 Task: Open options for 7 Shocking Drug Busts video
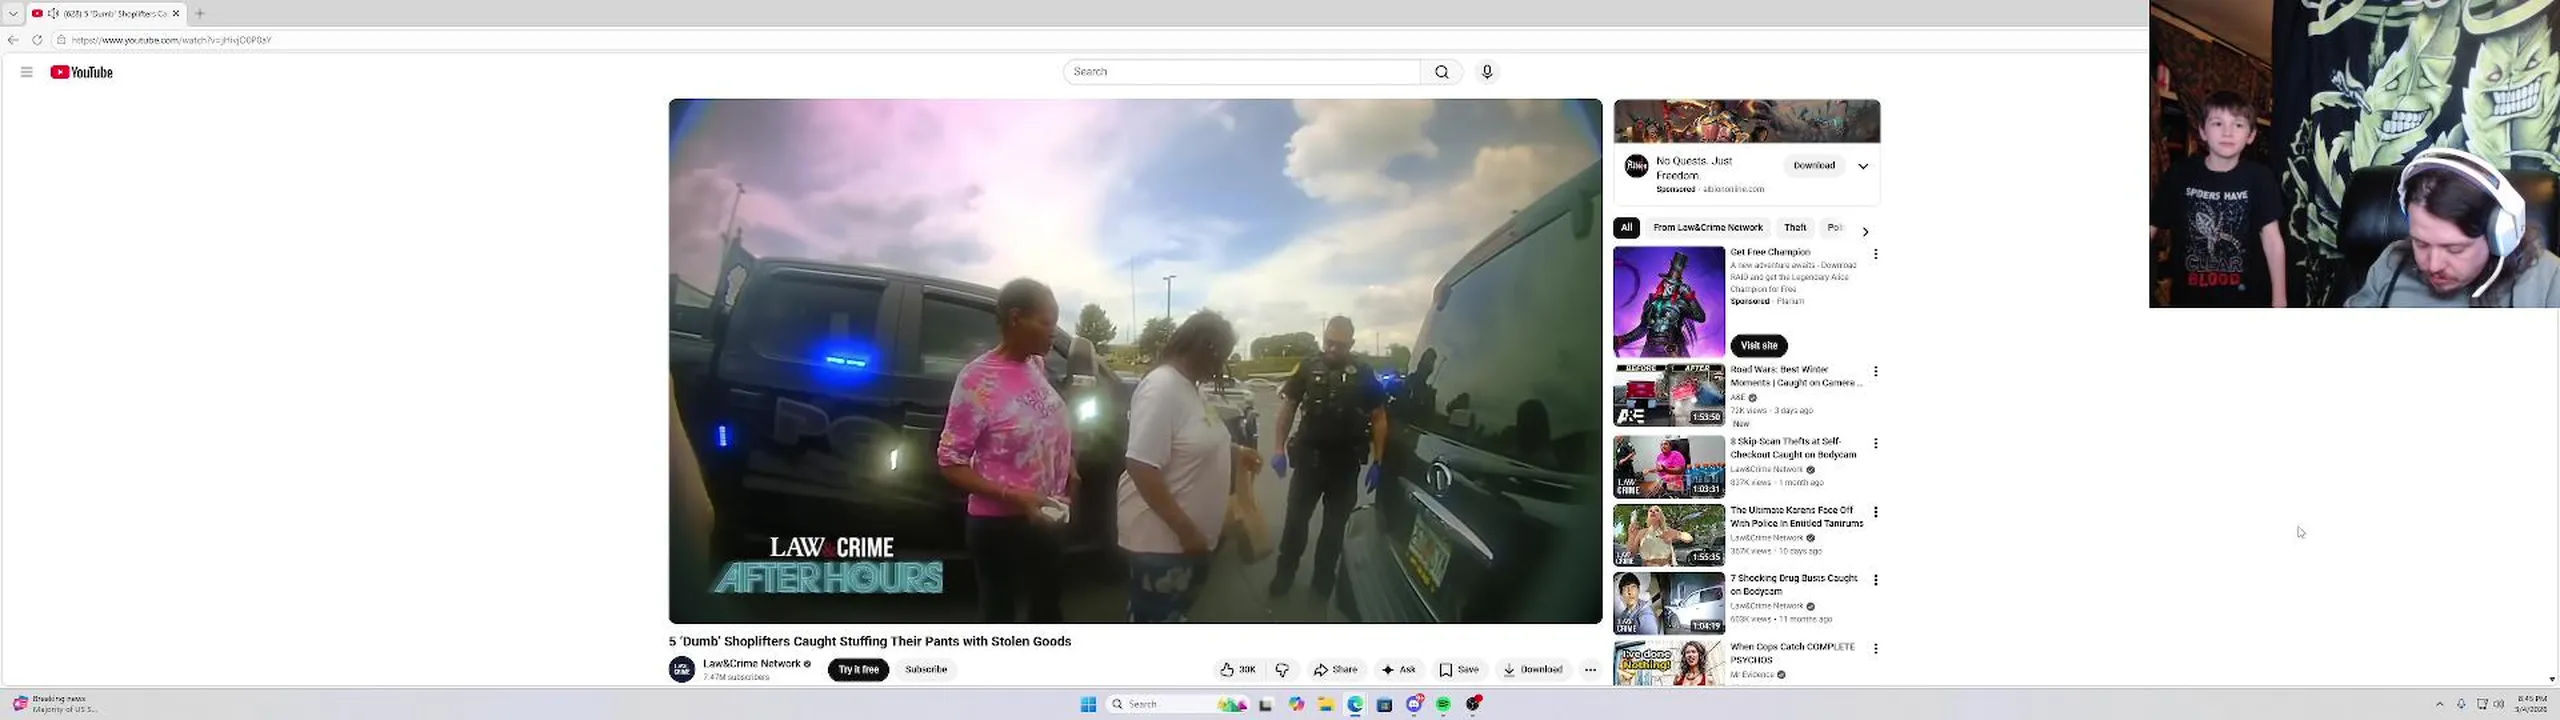click(x=1876, y=580)
